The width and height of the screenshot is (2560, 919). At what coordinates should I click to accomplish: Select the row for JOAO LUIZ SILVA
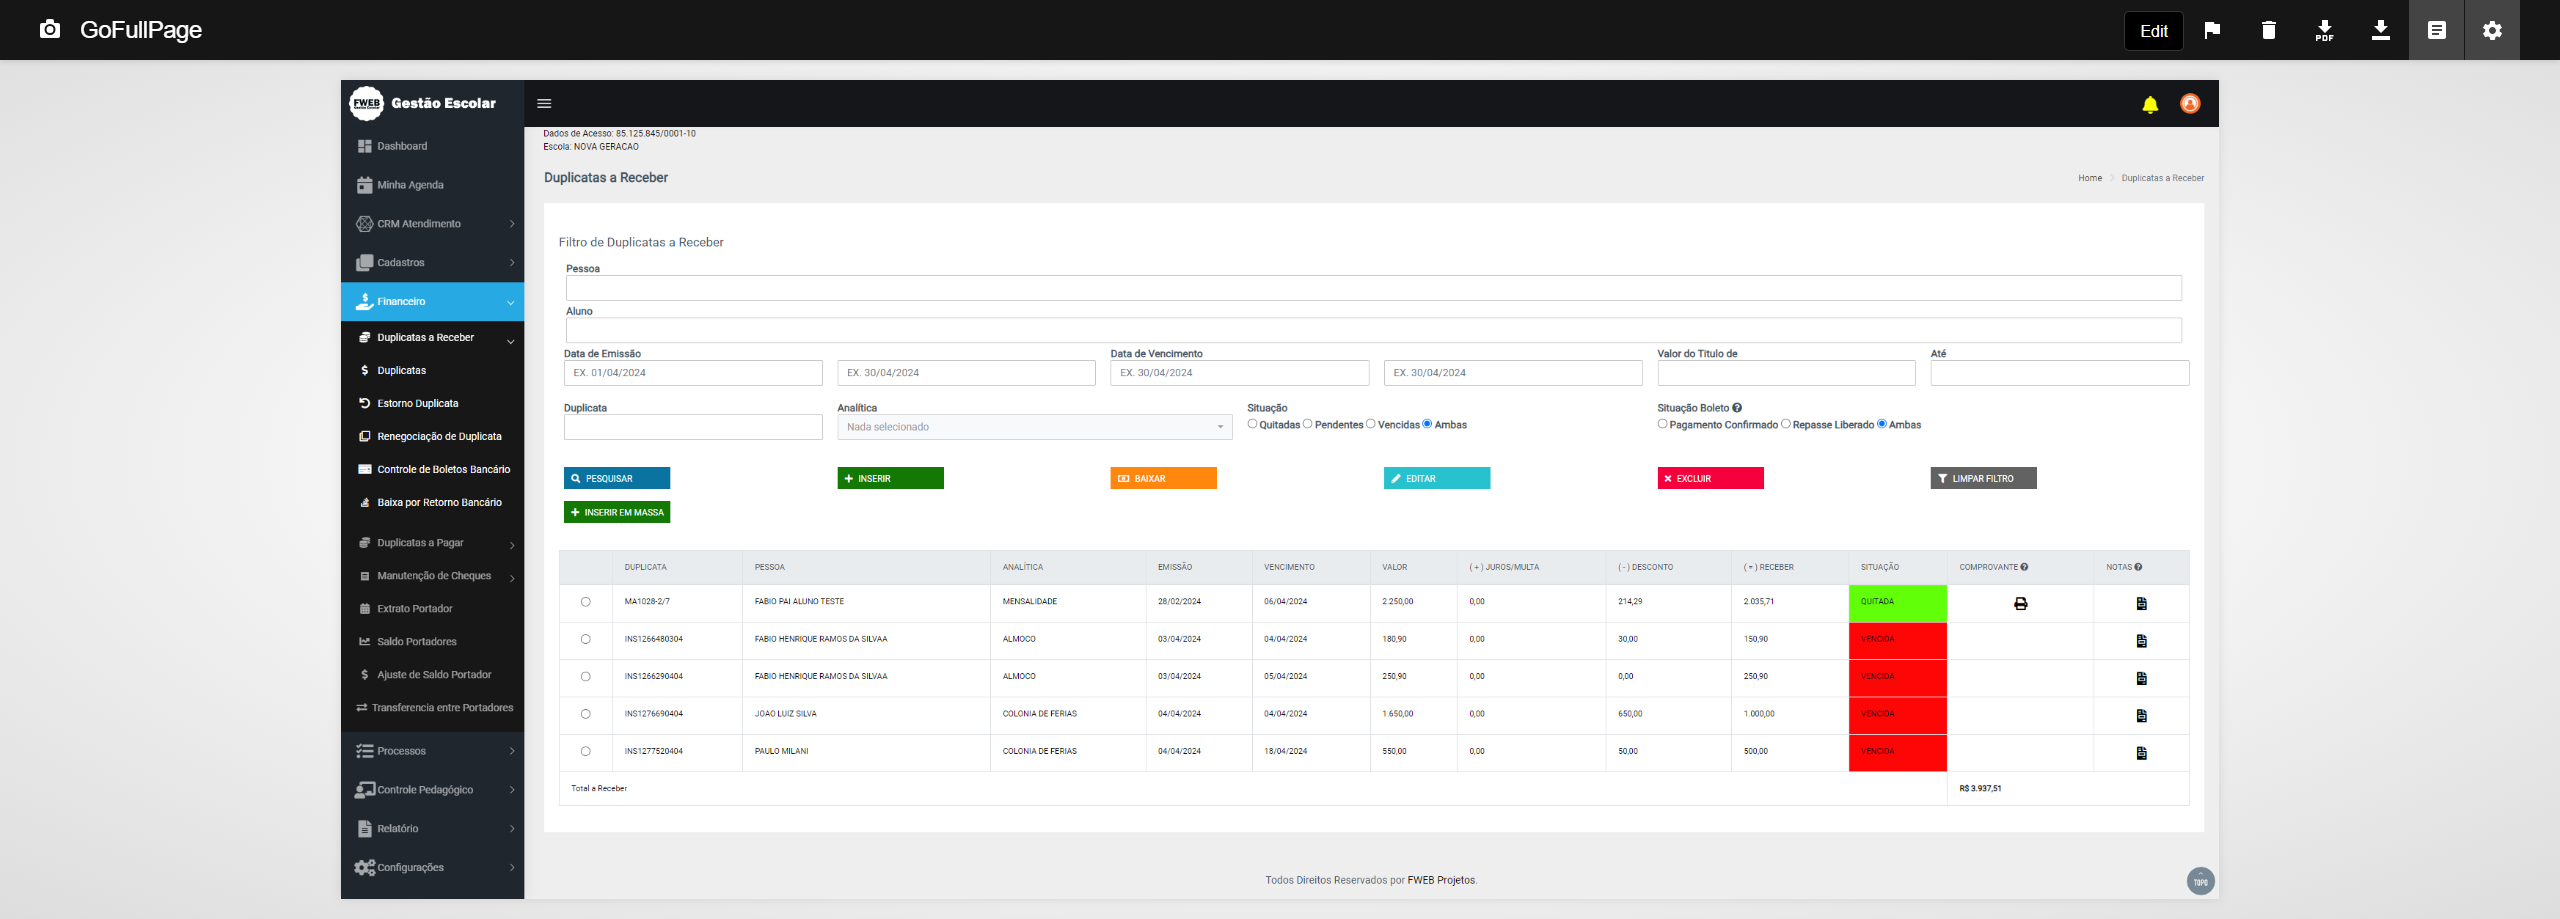pos(585,714)
